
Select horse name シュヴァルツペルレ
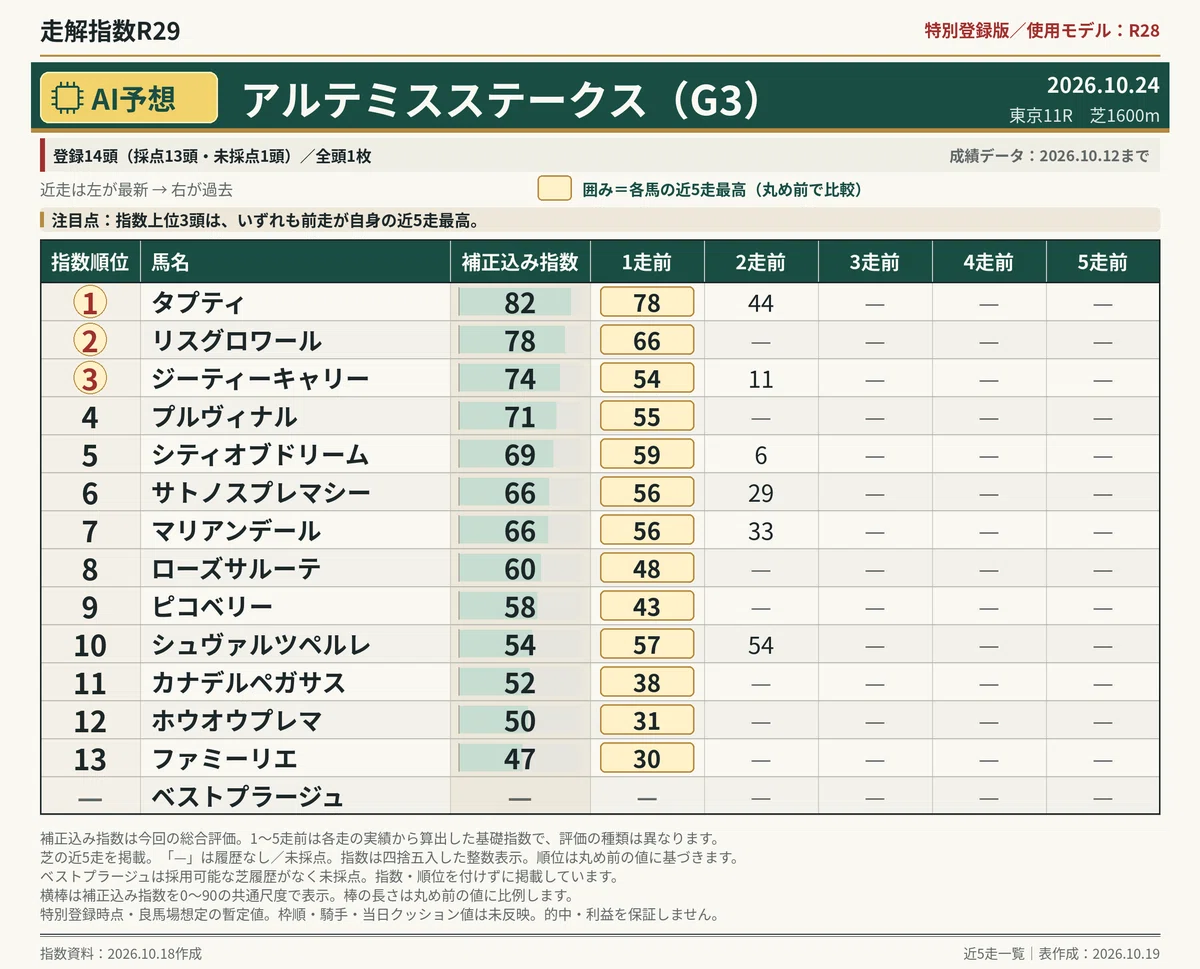pyautogui.click(x=260, y=645)
